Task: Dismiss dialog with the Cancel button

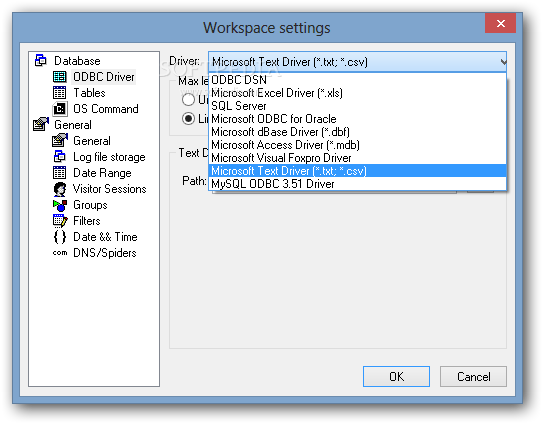Action: [x=473, y=377]
